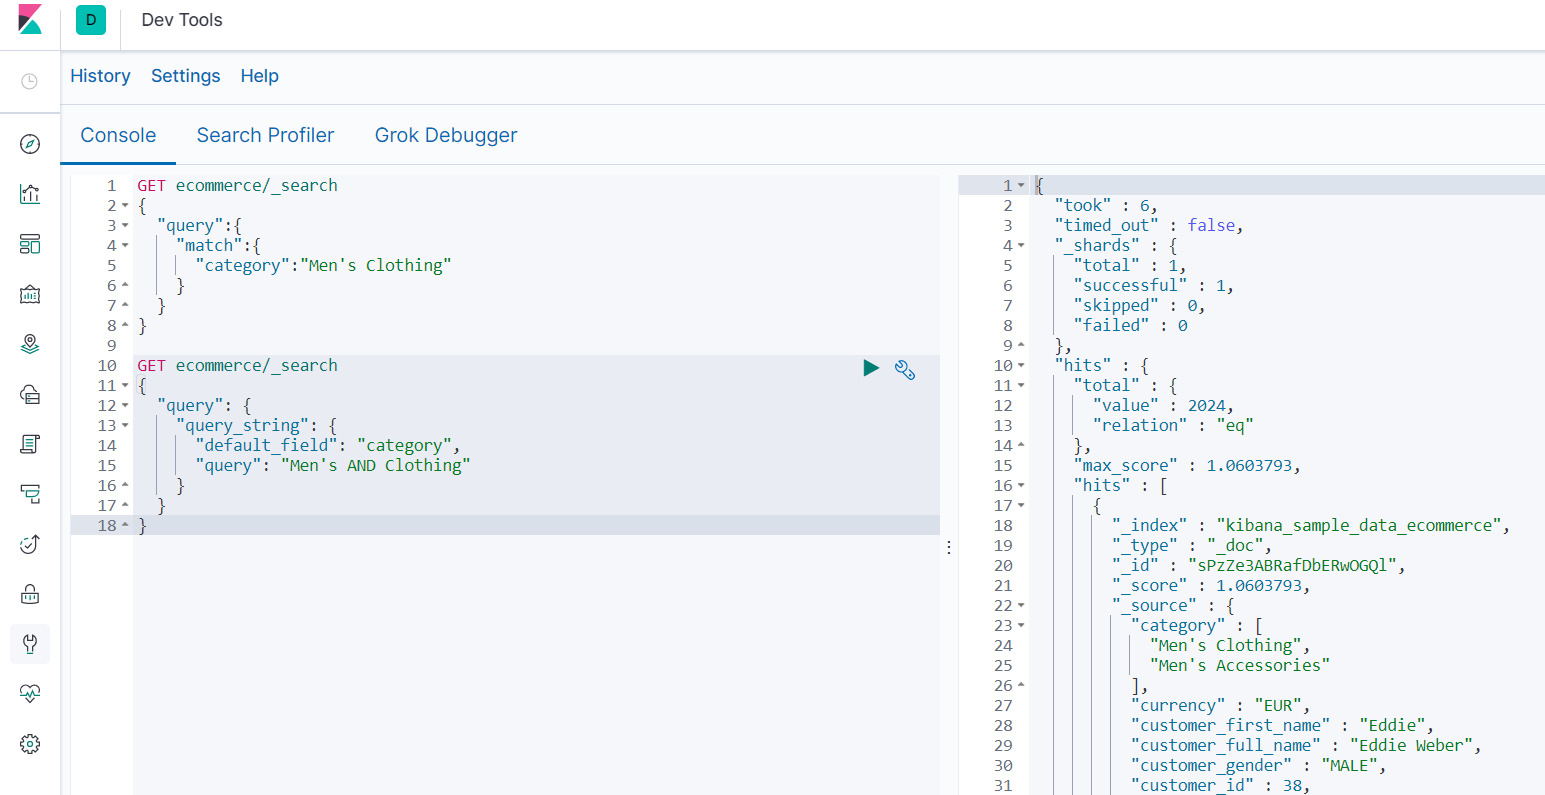This screenshot has height=795, width=1545.
Task: Collapse "match" fold at request line 4
Action: pos(125,246)
